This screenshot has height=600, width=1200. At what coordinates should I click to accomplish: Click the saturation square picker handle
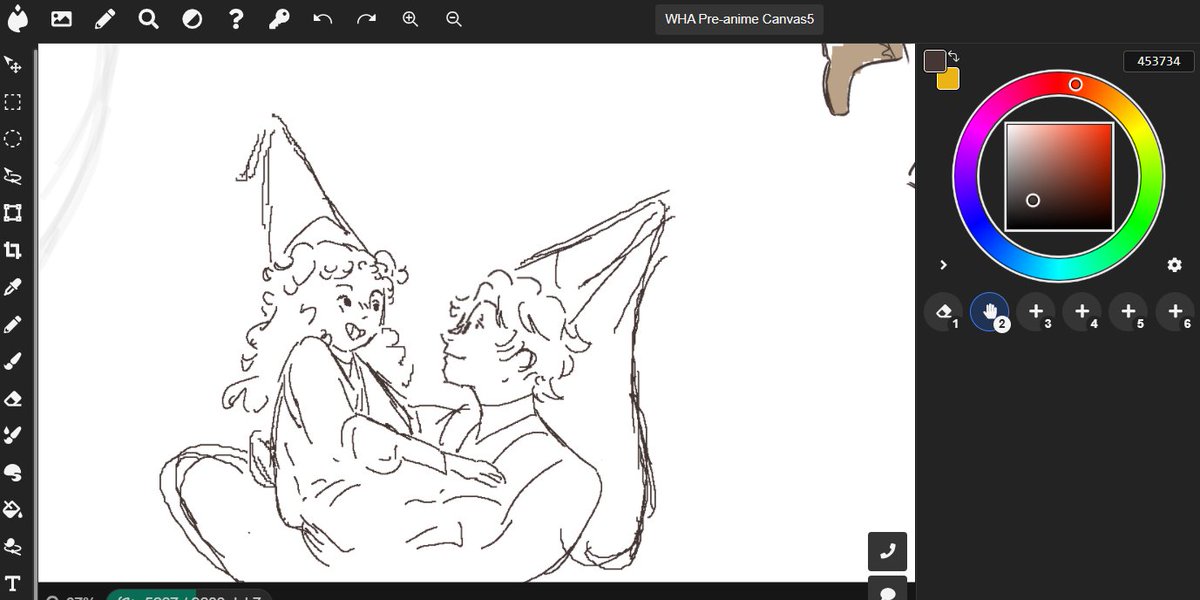tap(1033, 200)
